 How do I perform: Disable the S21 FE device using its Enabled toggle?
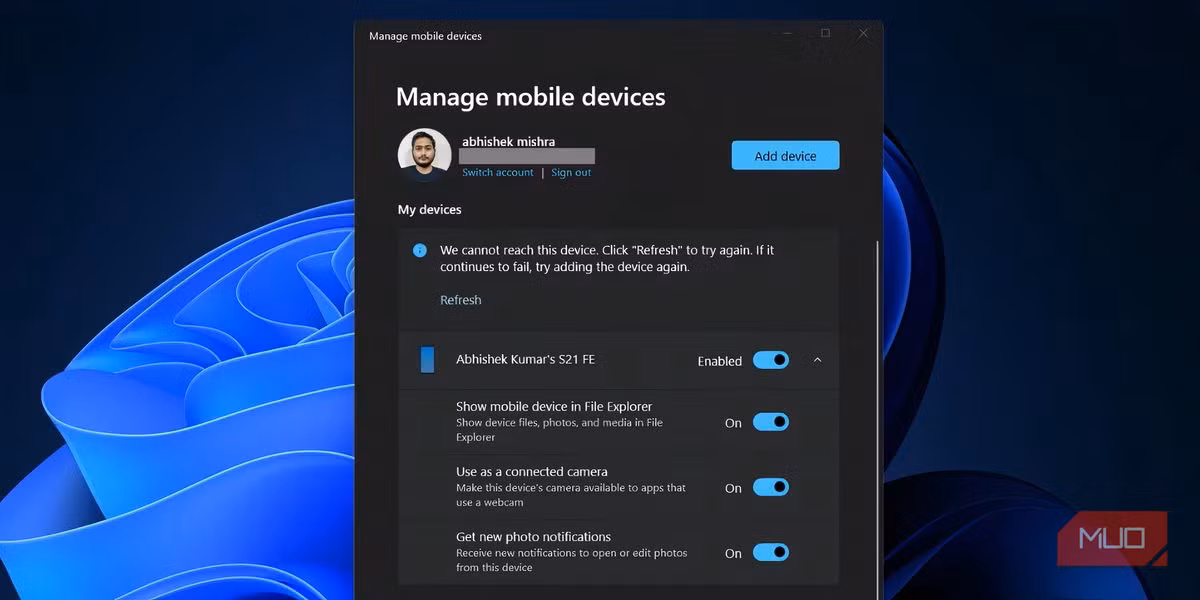[x=770, y=360]
